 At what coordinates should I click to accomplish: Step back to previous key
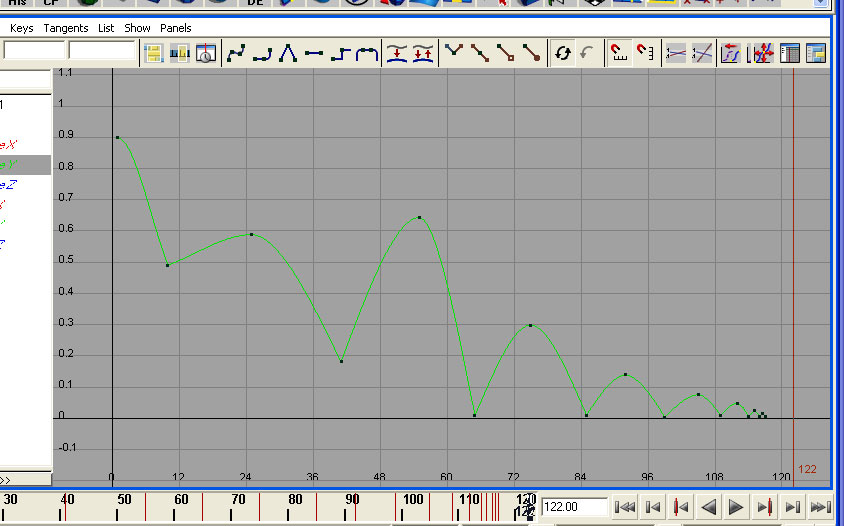coord(681,507)
